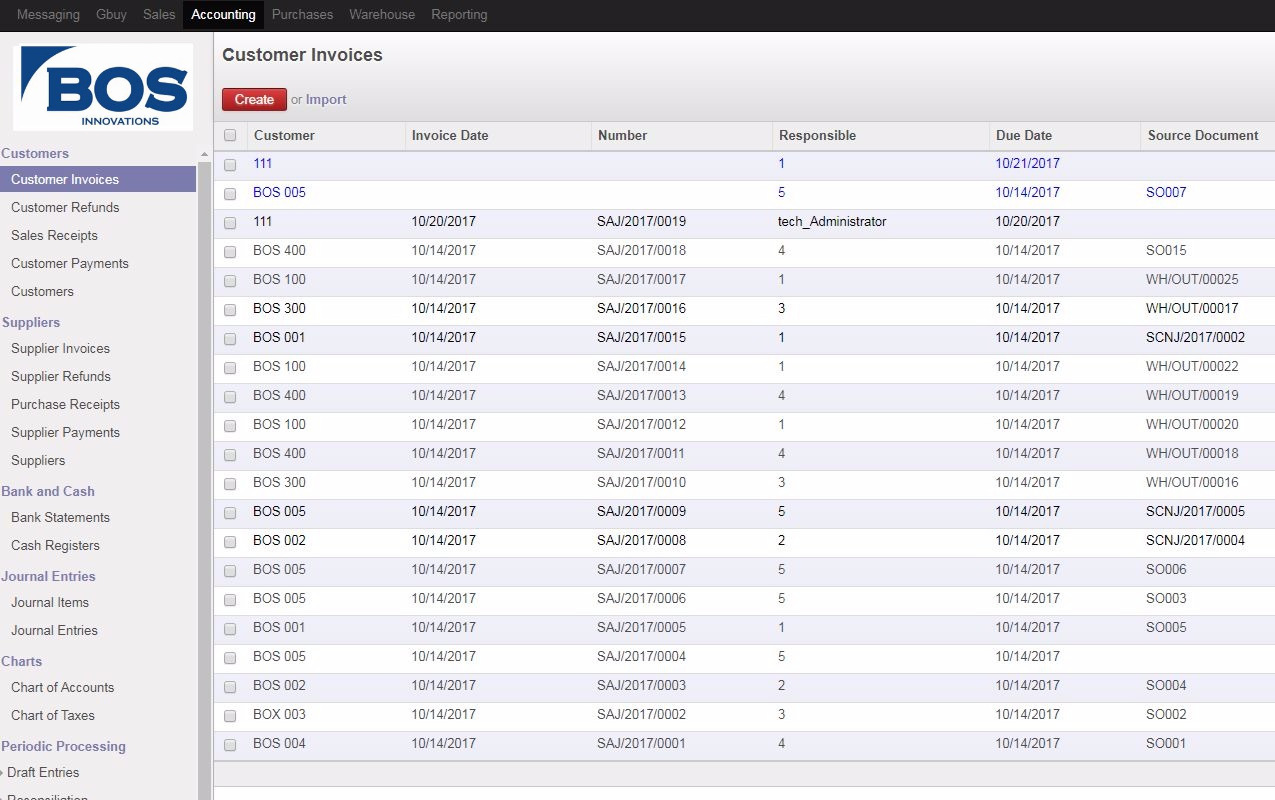Screen dimensions: 1275x800
Task: Open invoice SAJ/2017/0008 for BOS 002
Action: [641, 540]
